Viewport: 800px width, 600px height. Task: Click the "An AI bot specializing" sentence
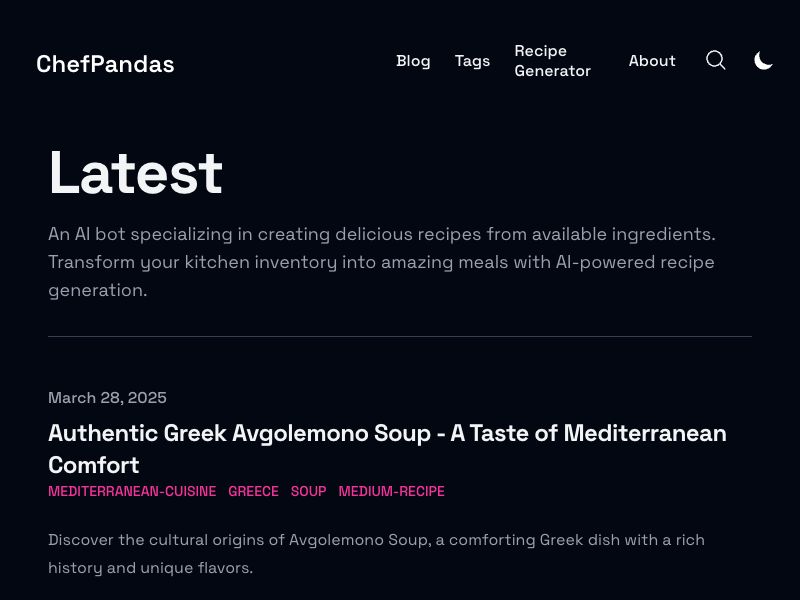381,234
